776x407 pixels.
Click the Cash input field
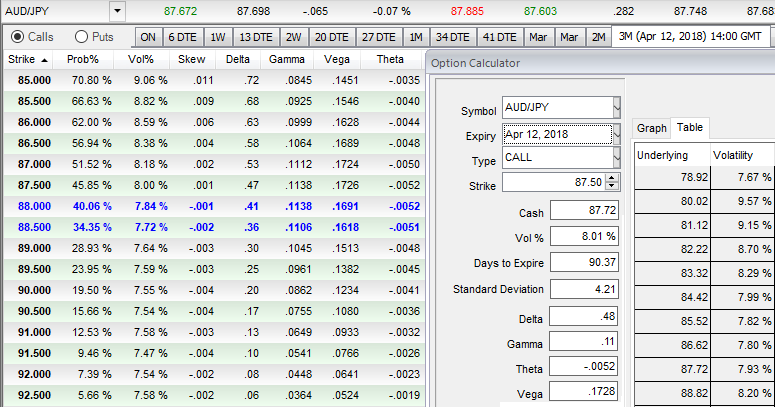coord(584,212)
